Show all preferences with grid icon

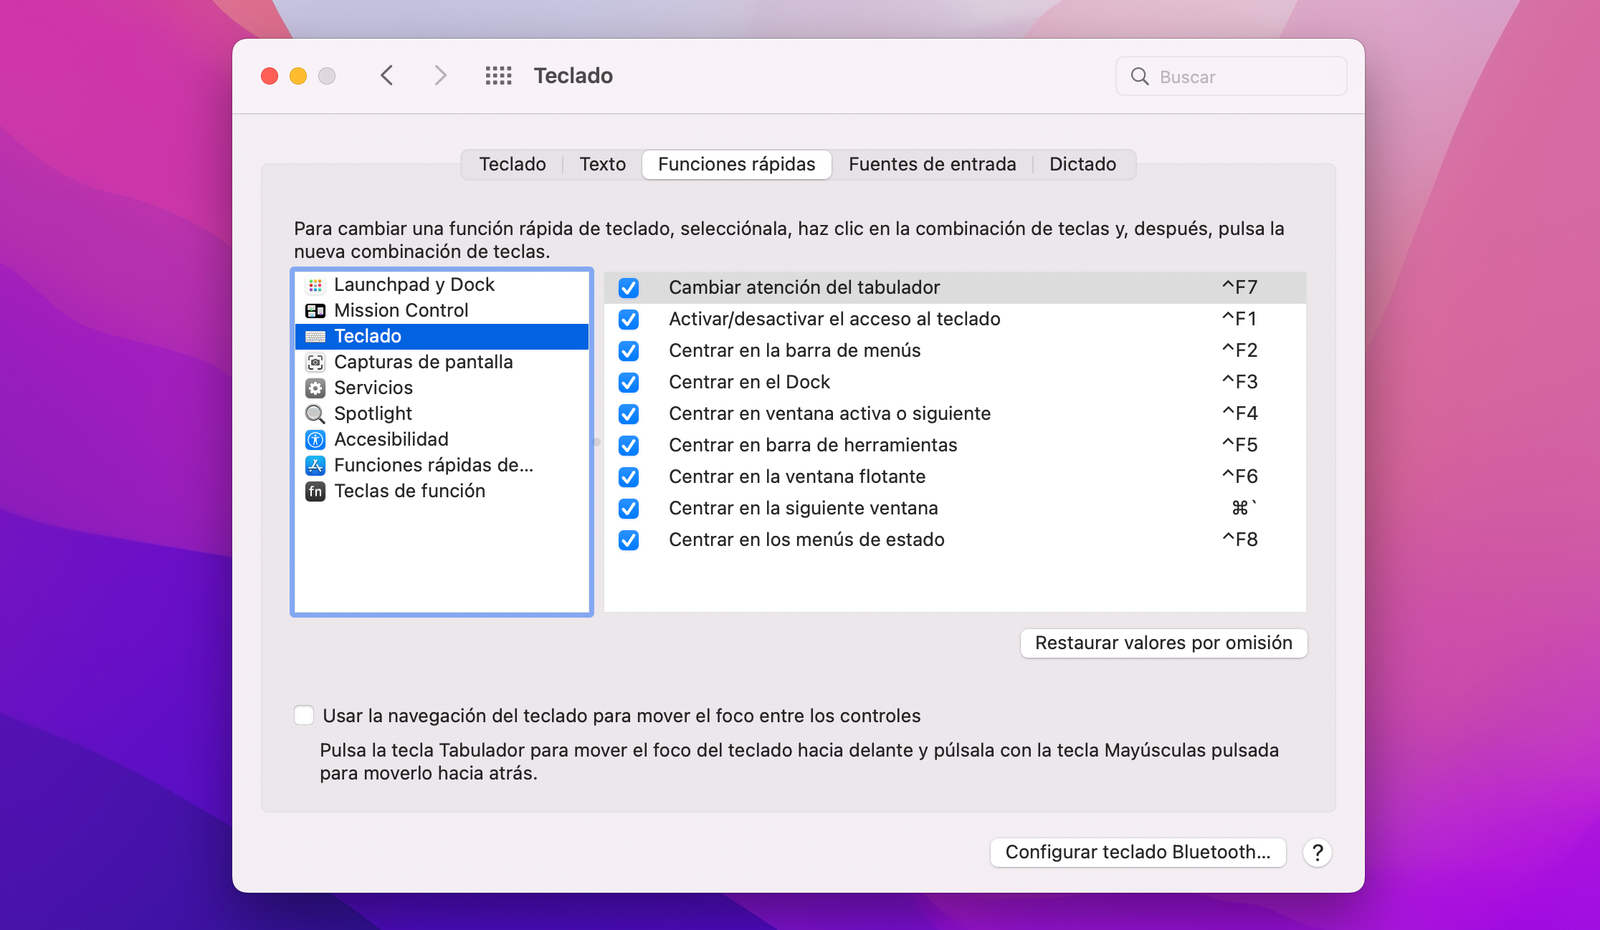coord(498,76)
